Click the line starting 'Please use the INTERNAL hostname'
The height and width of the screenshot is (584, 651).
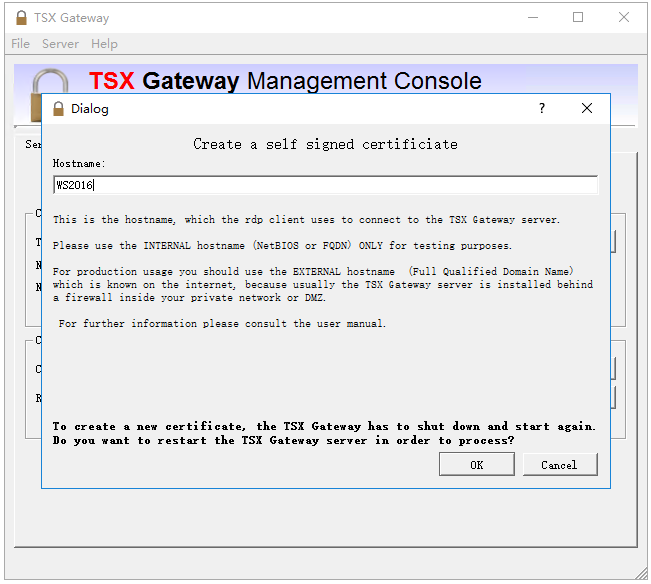pos(282,246)
